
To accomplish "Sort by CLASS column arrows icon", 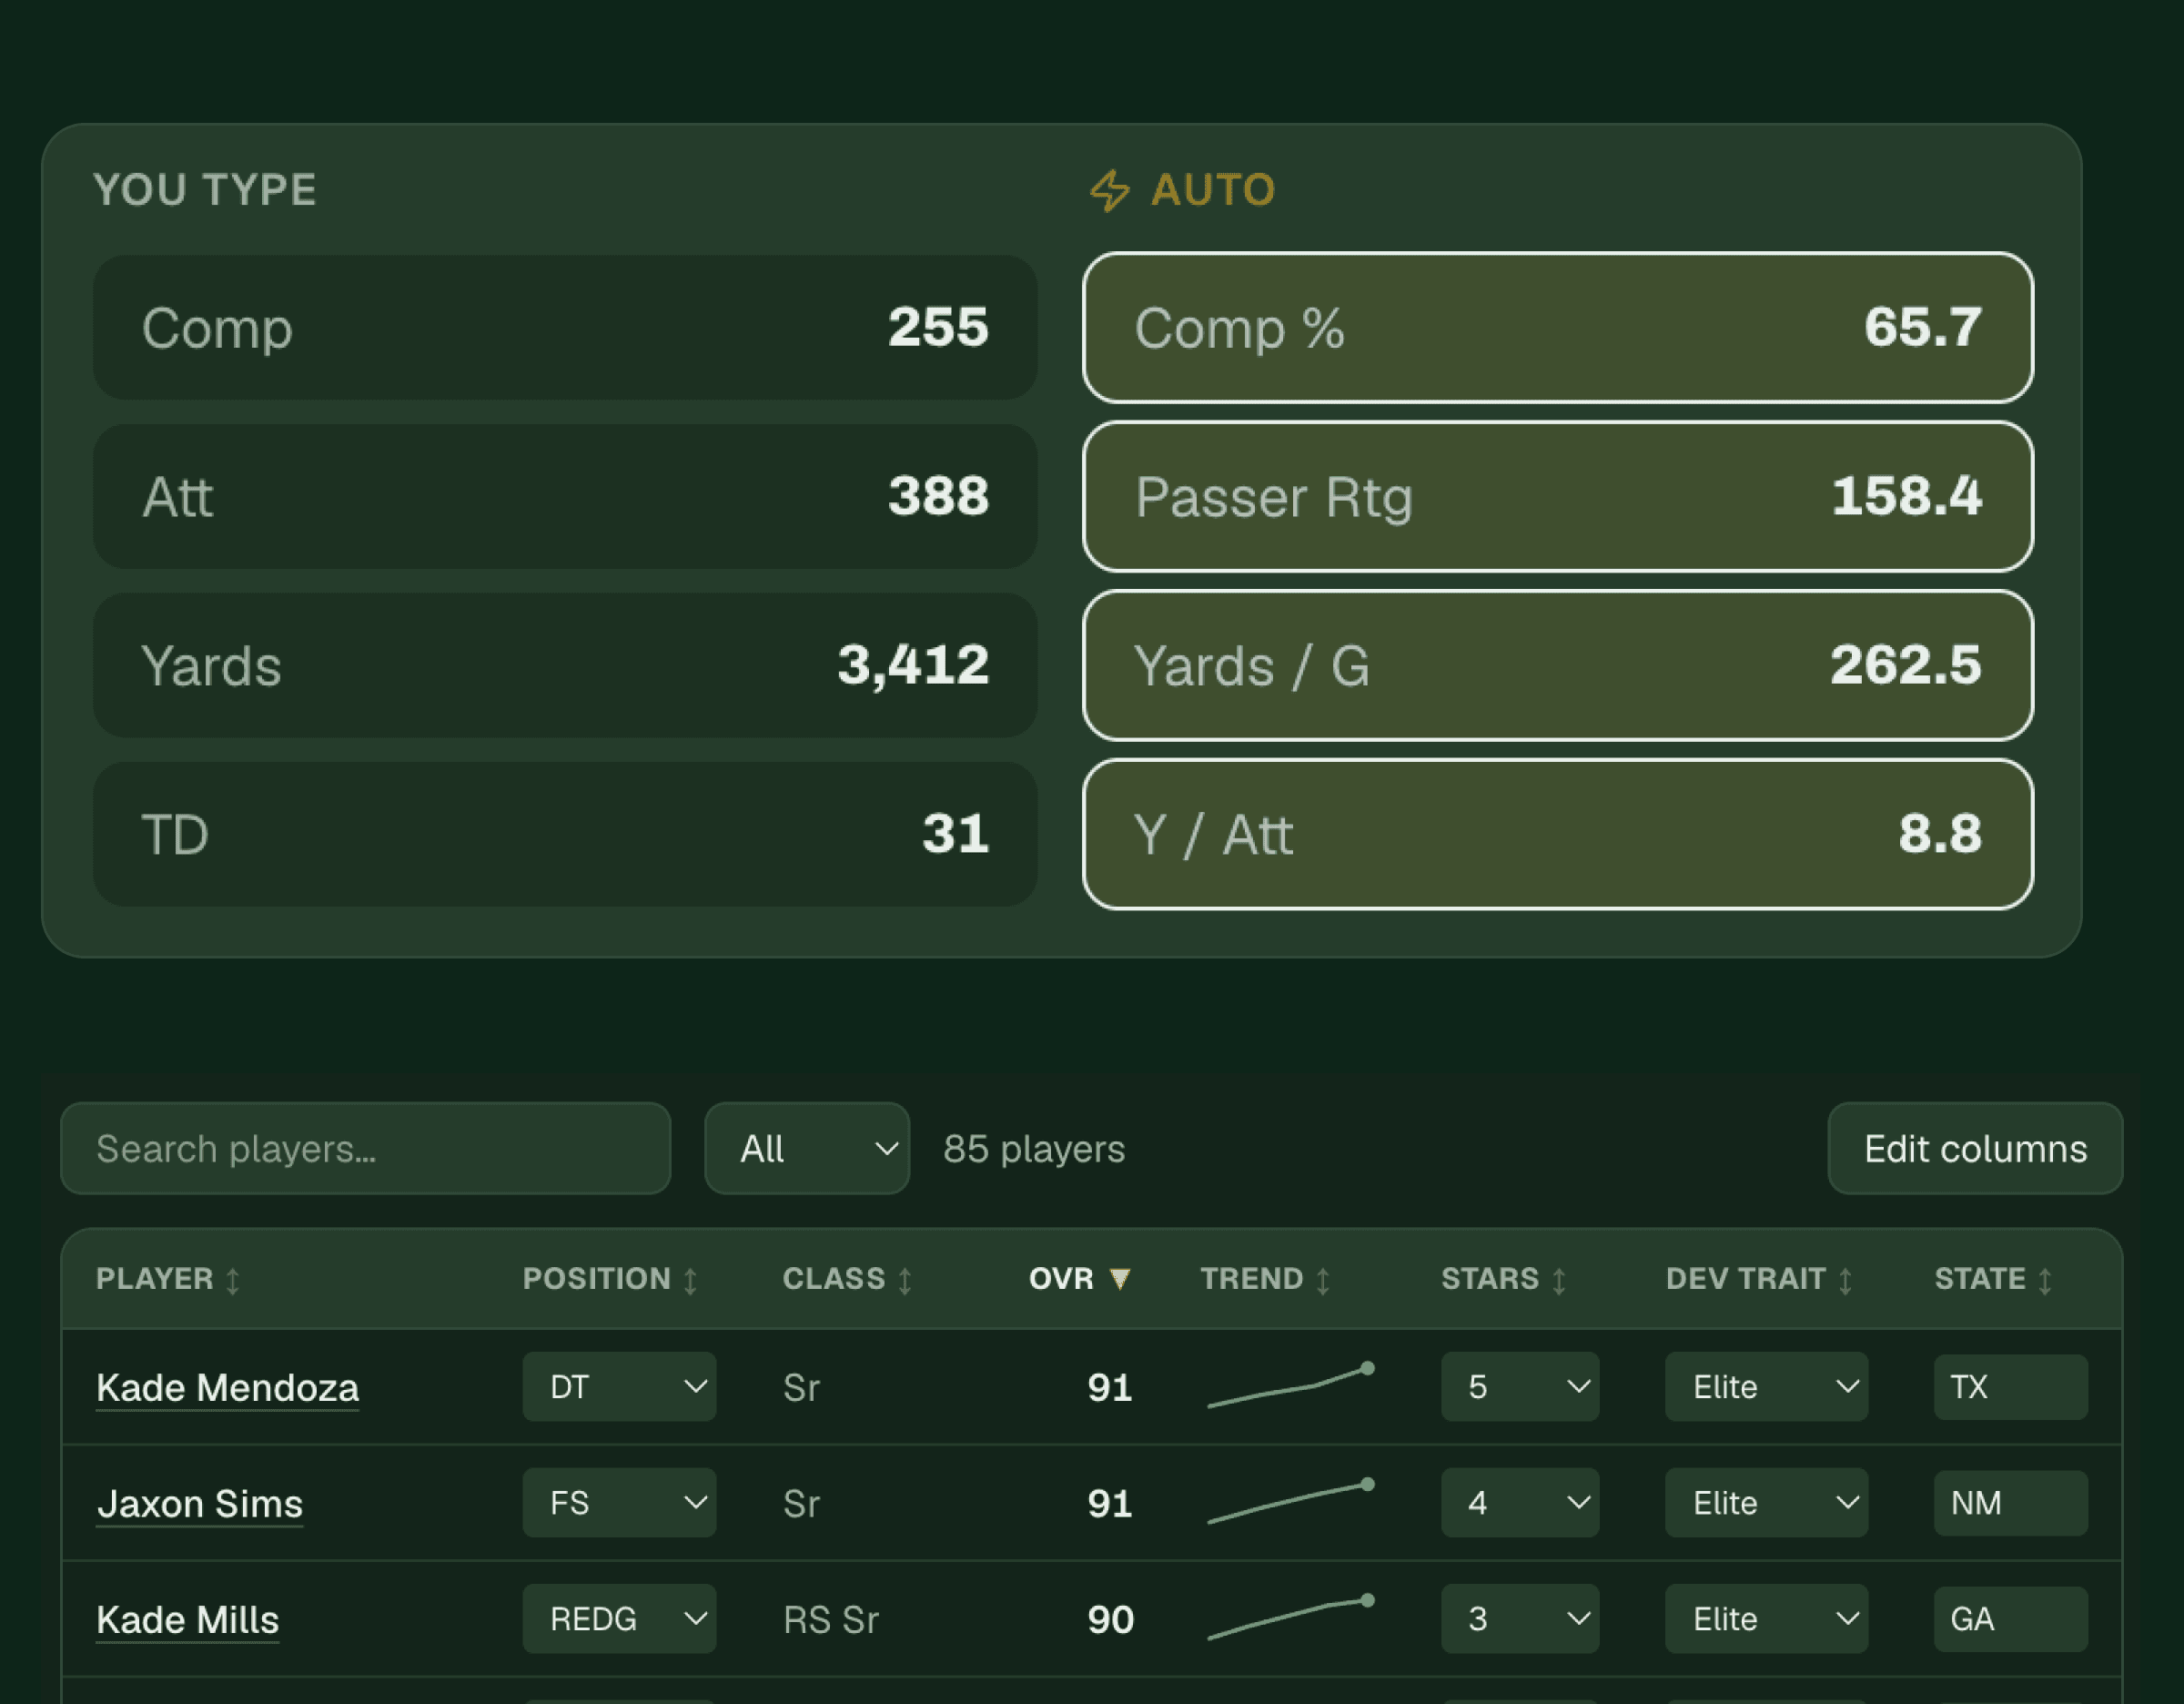I will (905, 1280).
